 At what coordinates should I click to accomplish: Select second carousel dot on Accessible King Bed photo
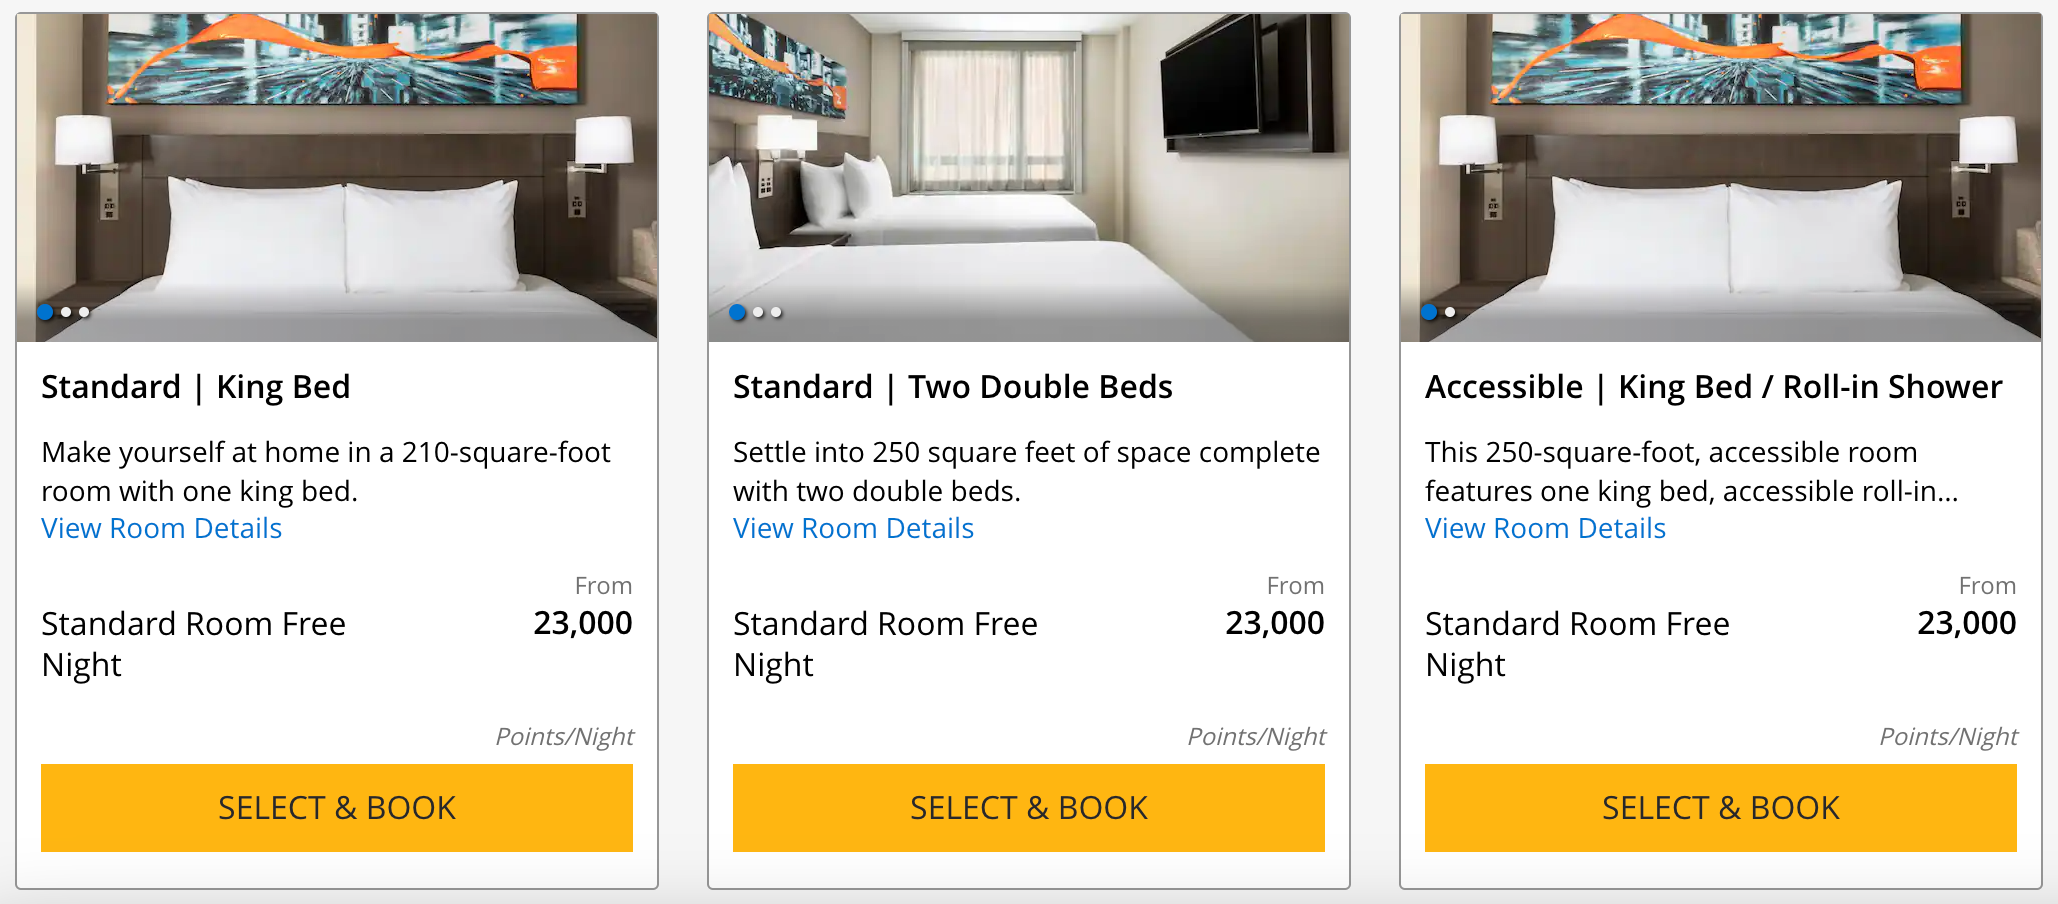[x=1450, y=312]
